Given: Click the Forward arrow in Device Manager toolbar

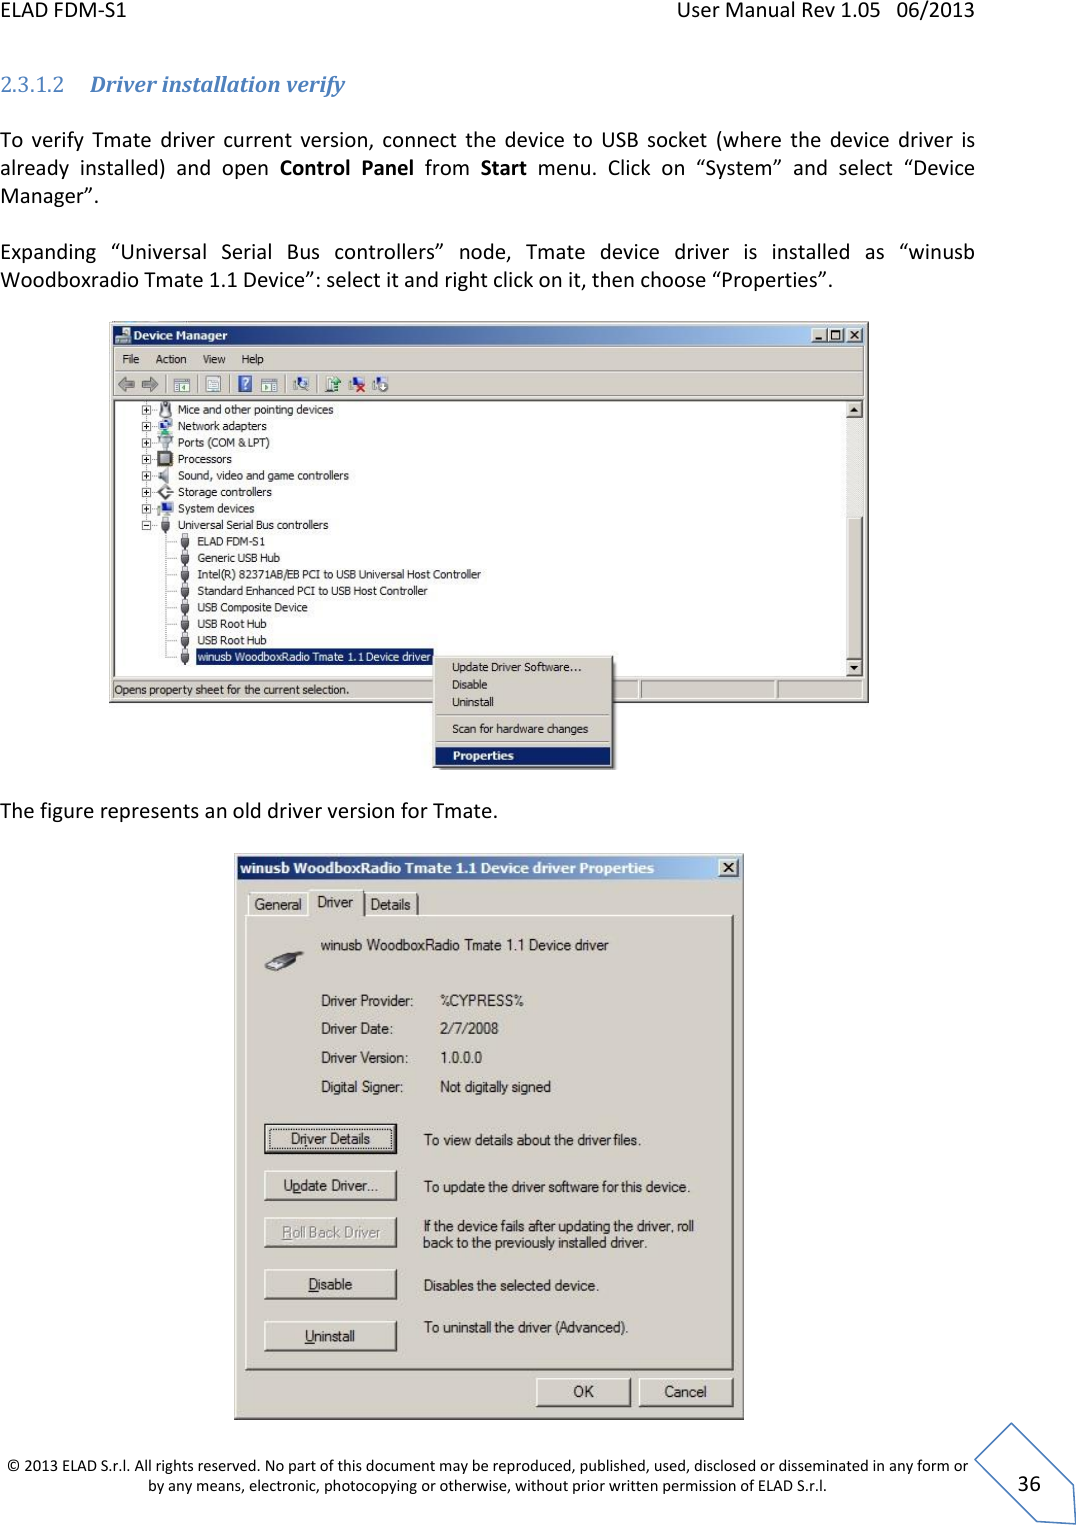Looking at the screenshot, I should (148, 383).
